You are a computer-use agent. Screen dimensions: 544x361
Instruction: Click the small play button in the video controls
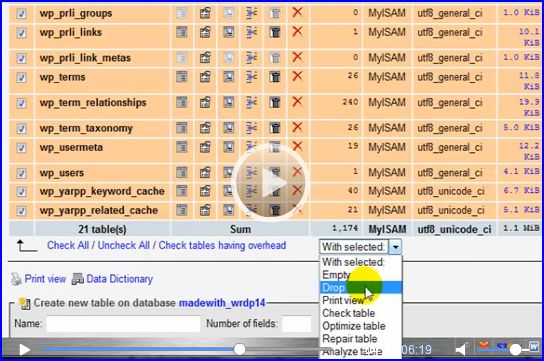(24, 350)
